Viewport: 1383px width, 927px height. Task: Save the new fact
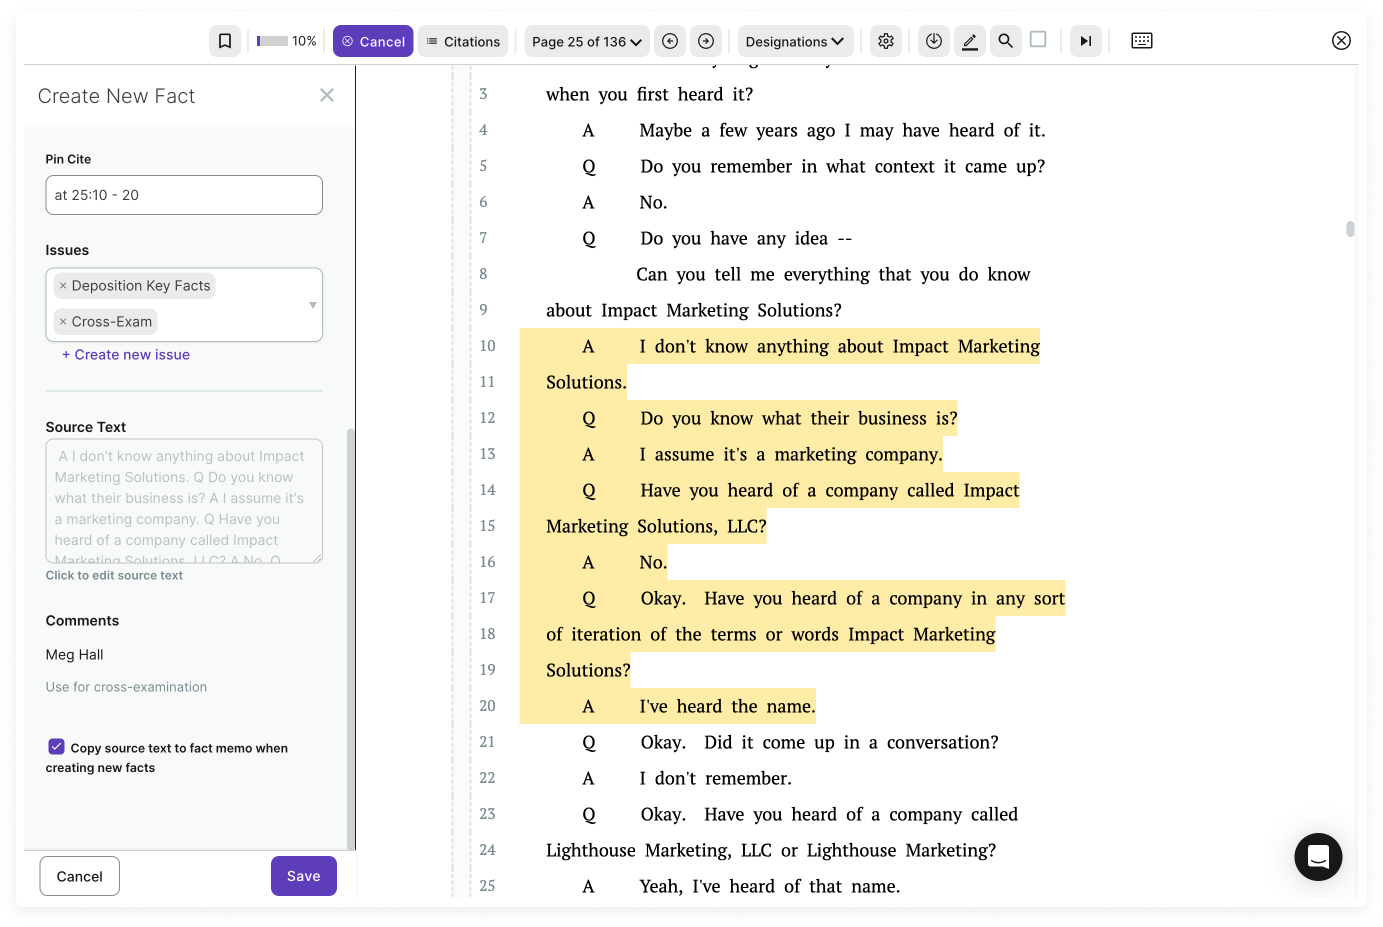tap(303, 876)
